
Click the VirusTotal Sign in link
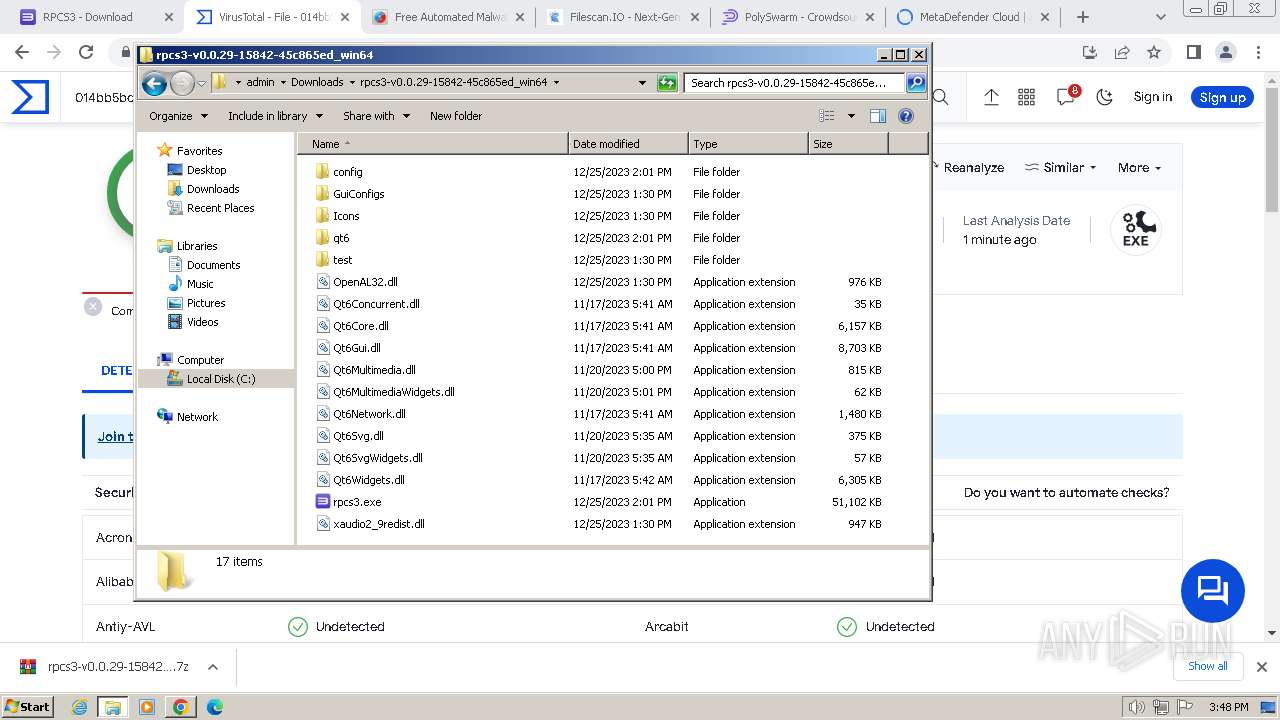1153,97
